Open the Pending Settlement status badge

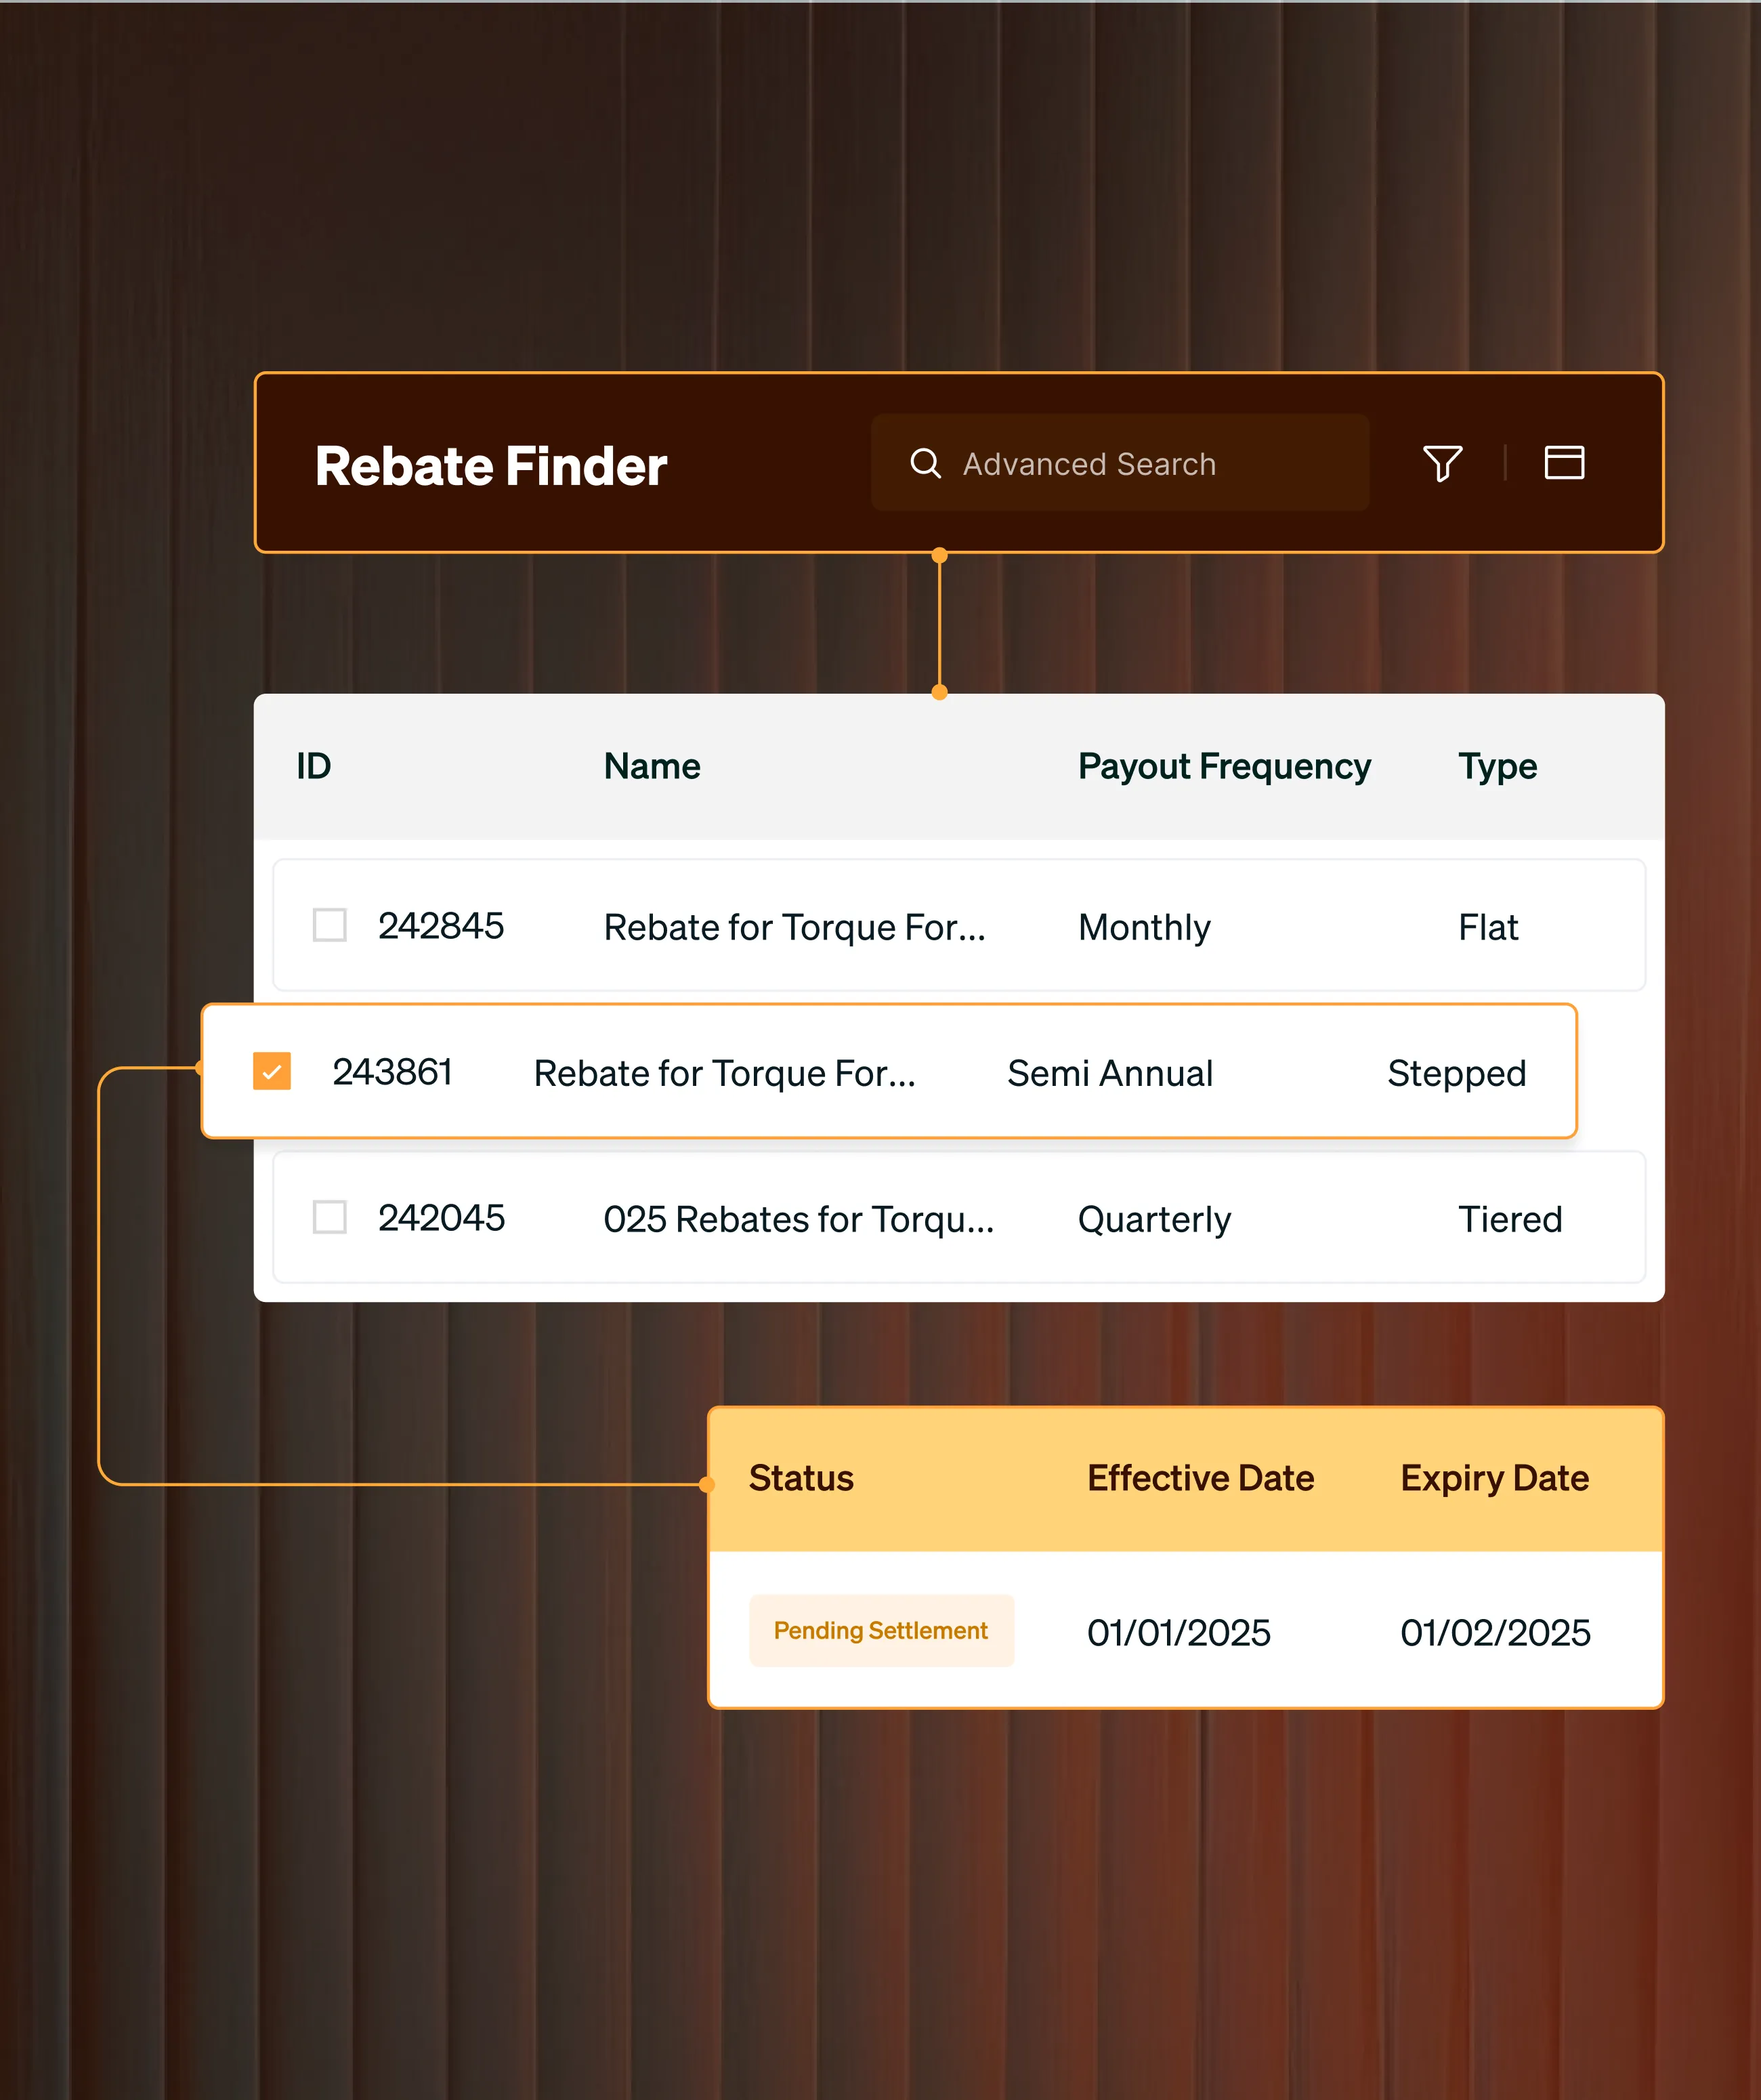[x=880, y=1630]
